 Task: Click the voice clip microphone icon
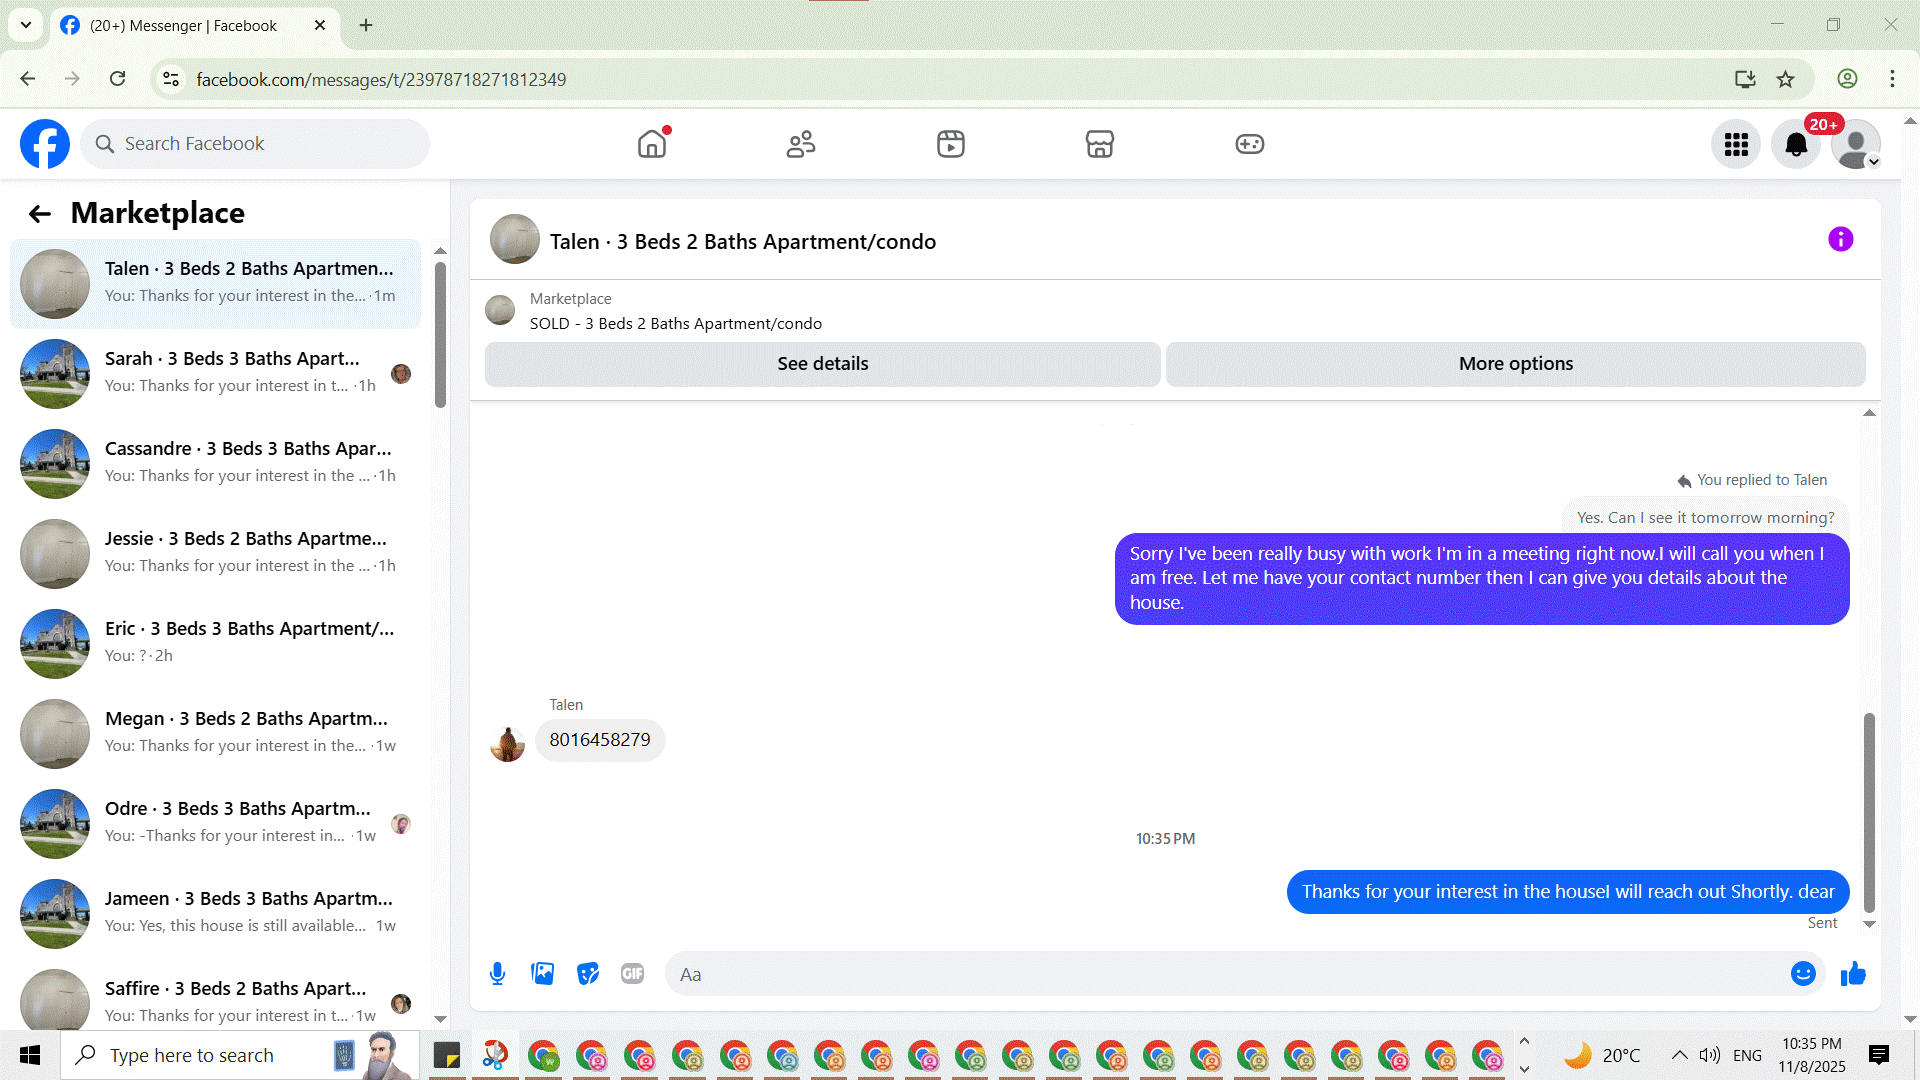(497, 974)
